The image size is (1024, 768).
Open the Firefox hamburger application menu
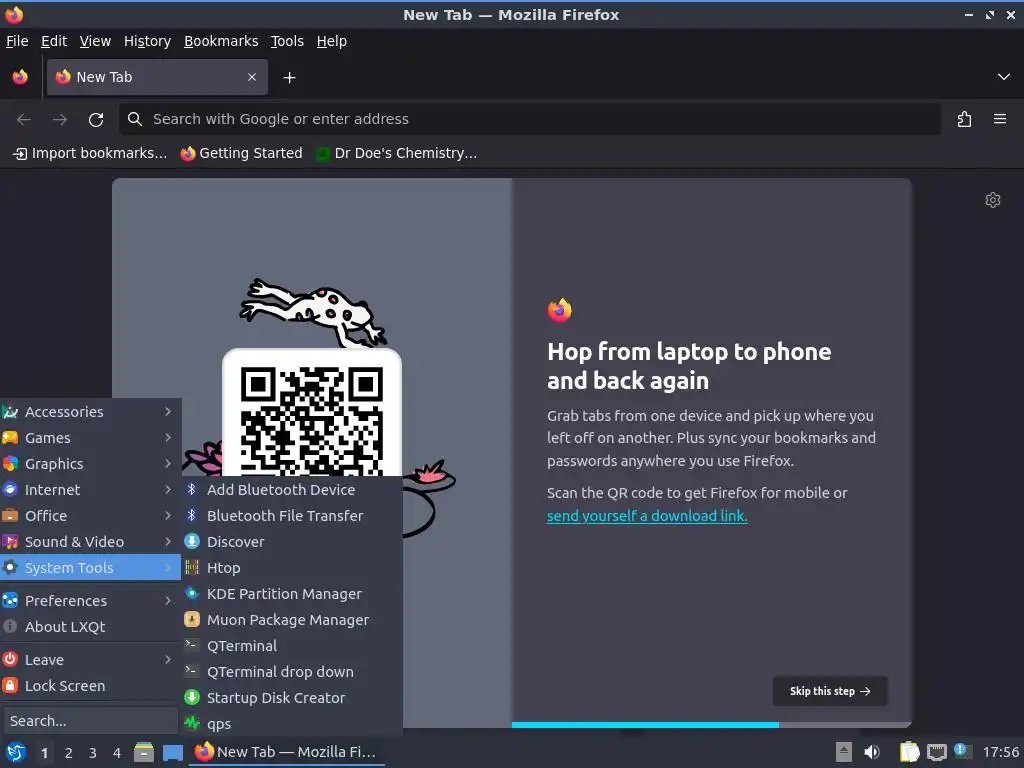[x=1000, y=119]
